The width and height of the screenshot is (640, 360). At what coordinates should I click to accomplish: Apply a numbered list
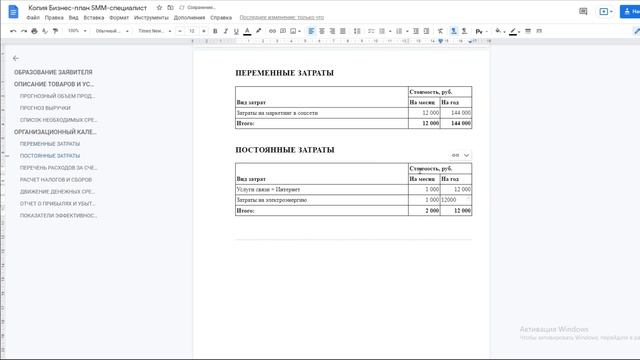[399, 31]
